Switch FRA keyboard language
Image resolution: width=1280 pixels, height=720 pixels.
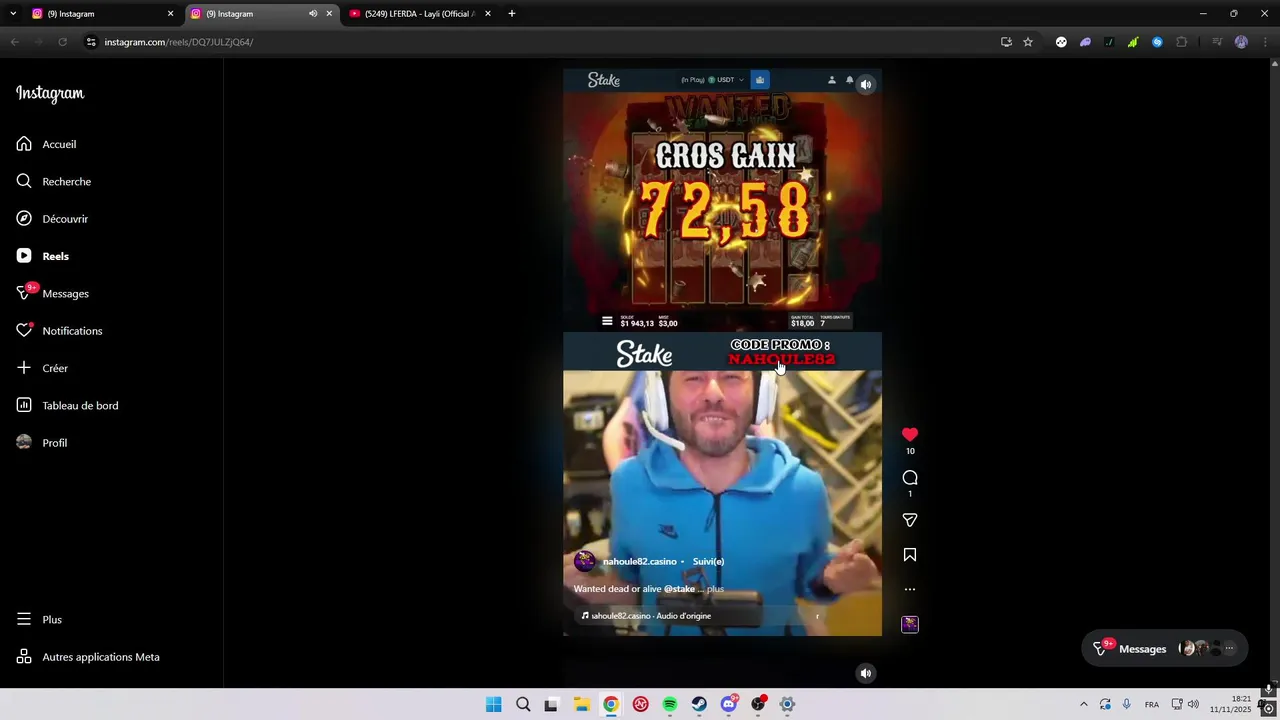1152,704
